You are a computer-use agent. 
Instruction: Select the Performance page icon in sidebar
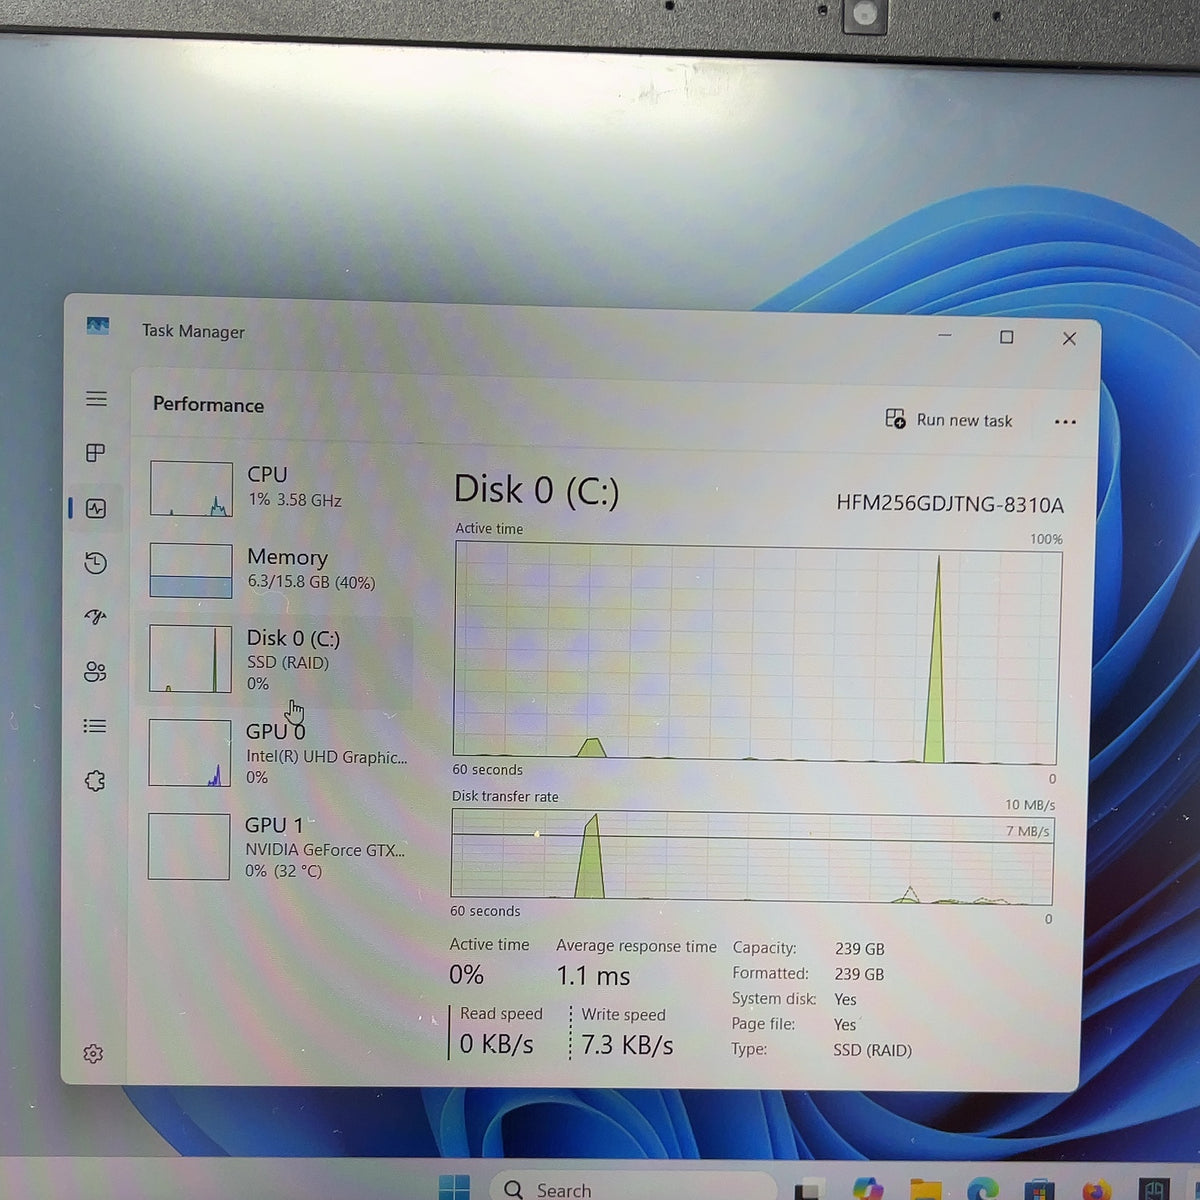pos(96,508)
